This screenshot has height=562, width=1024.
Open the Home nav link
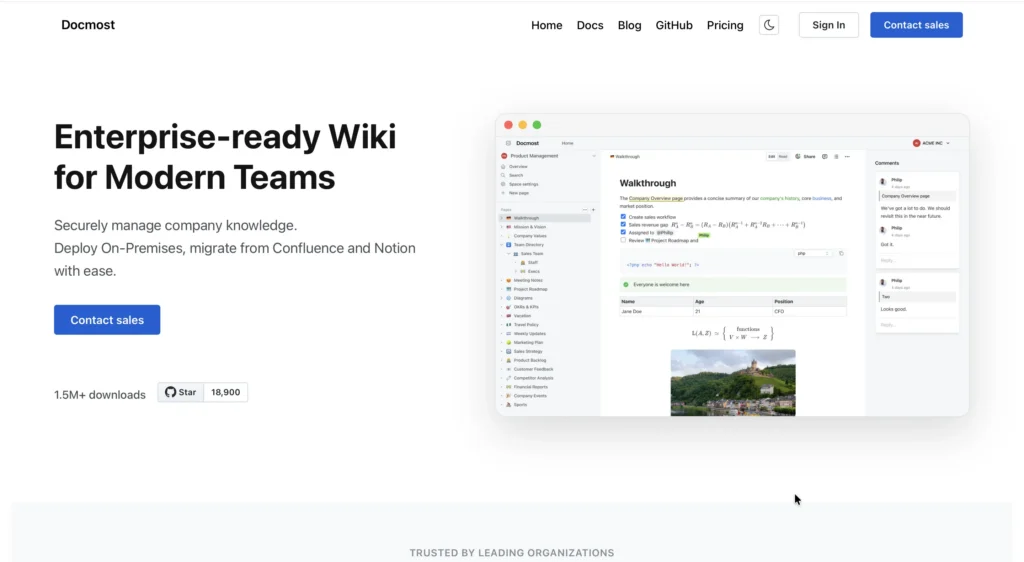[x=547, y=25]
